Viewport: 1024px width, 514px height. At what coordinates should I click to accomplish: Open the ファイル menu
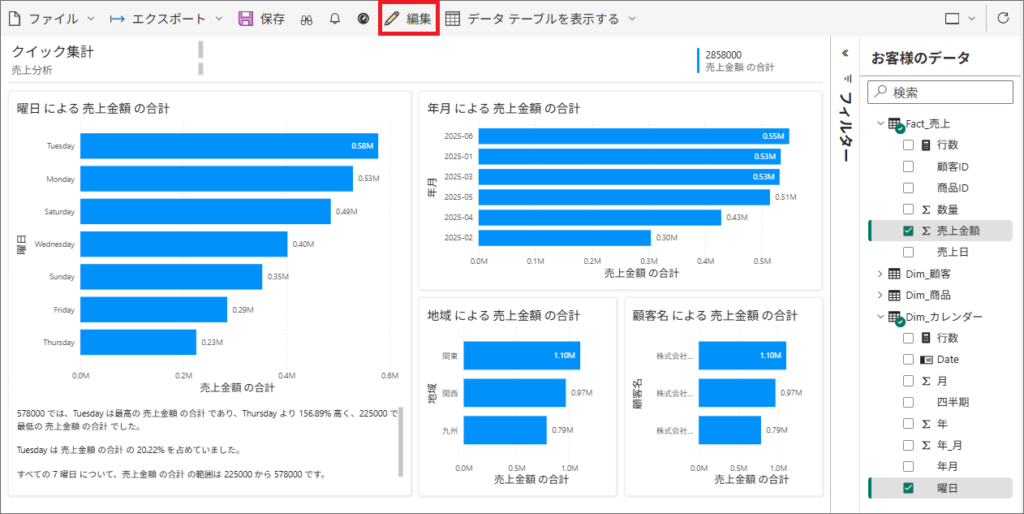52,19
